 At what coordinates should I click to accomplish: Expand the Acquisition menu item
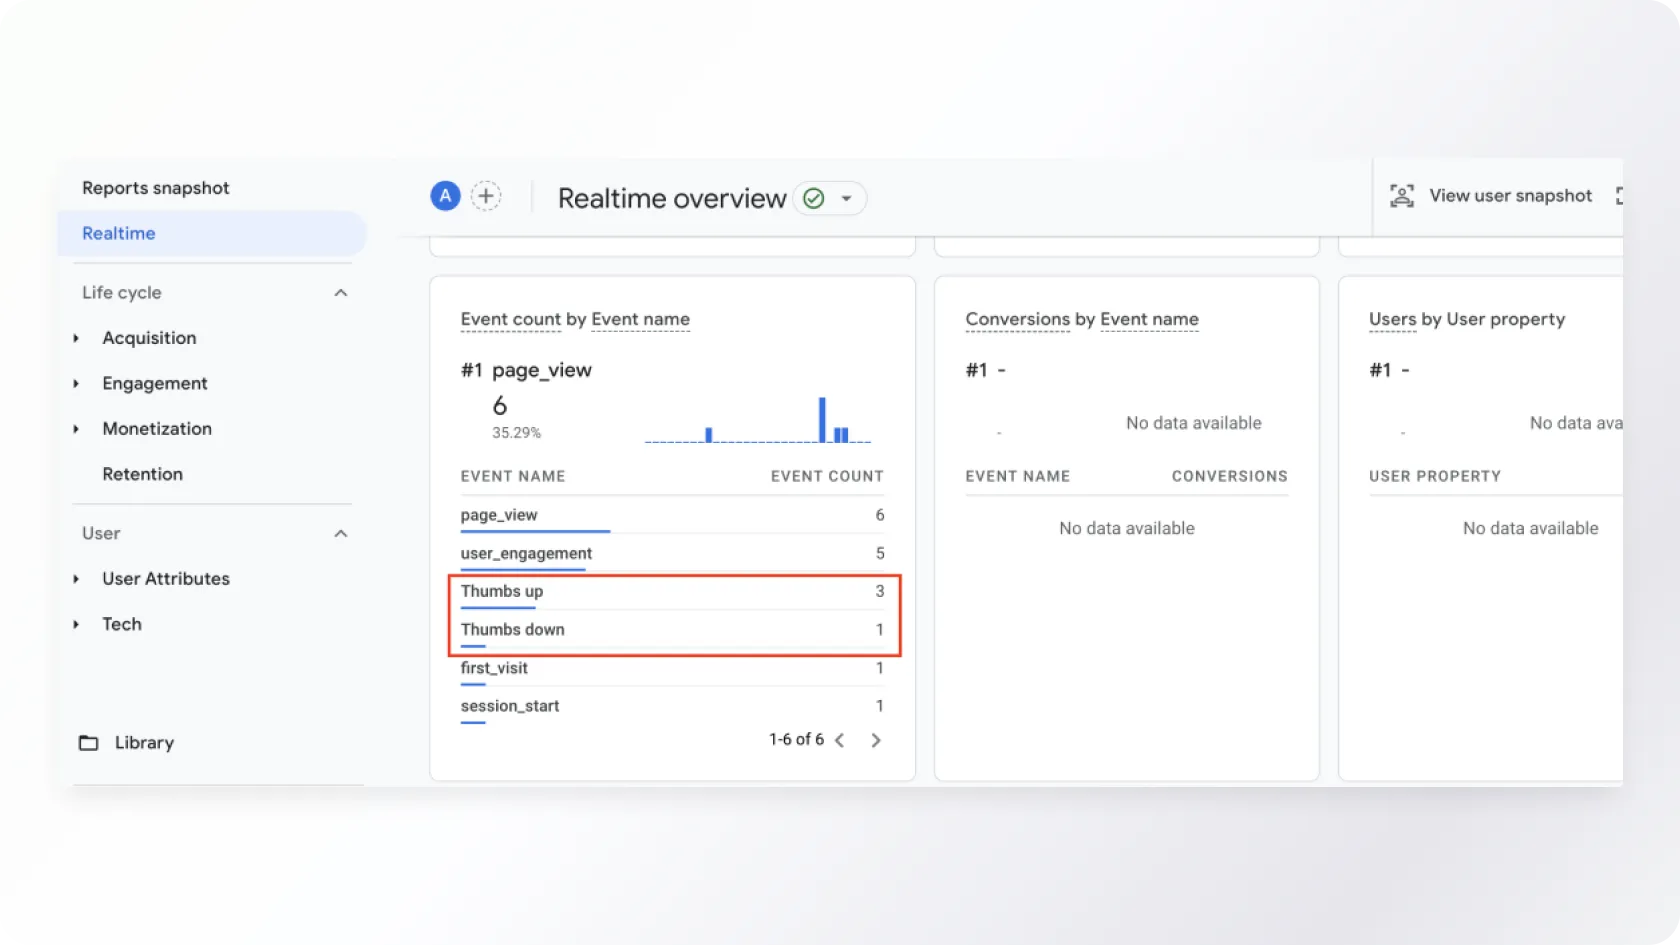76,338
